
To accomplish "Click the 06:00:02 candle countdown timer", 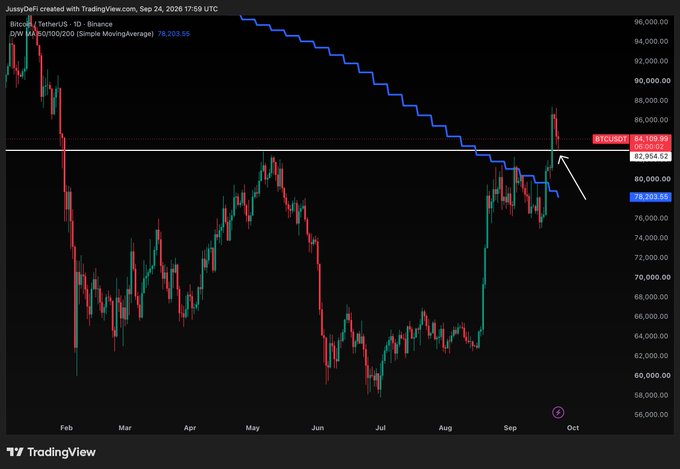I will click(648, 147).
